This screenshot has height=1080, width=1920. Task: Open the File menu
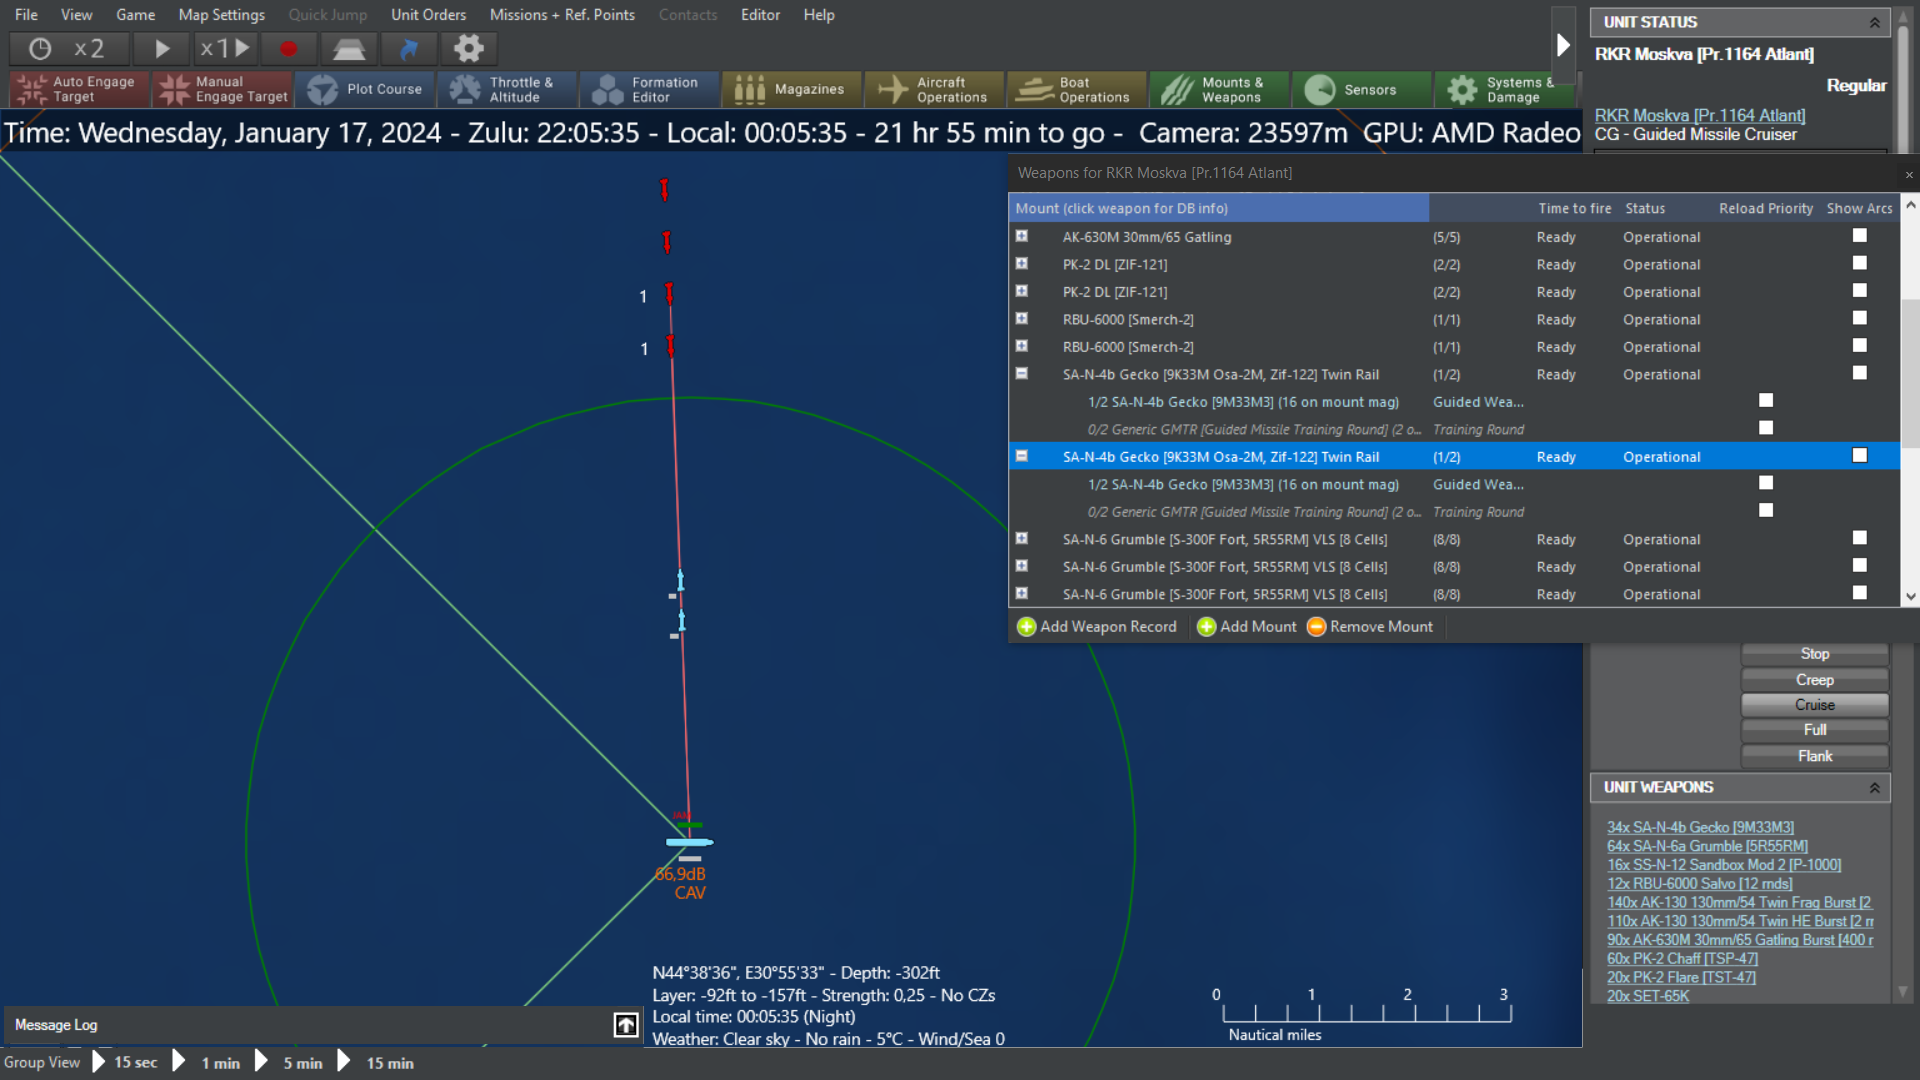(27, 15)
